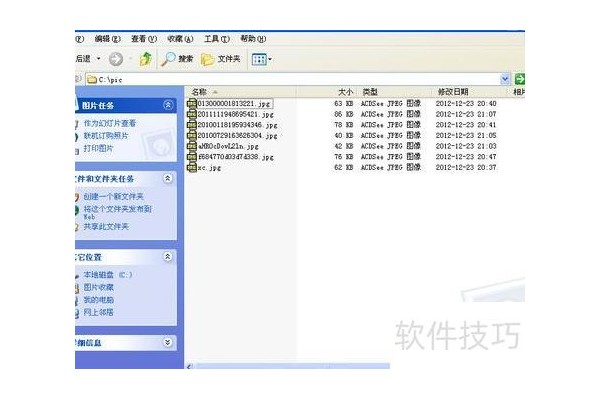Screen dimensions: 600x400
Task: Click the horizontal scrollbar track
Action: tap(292, 366)
